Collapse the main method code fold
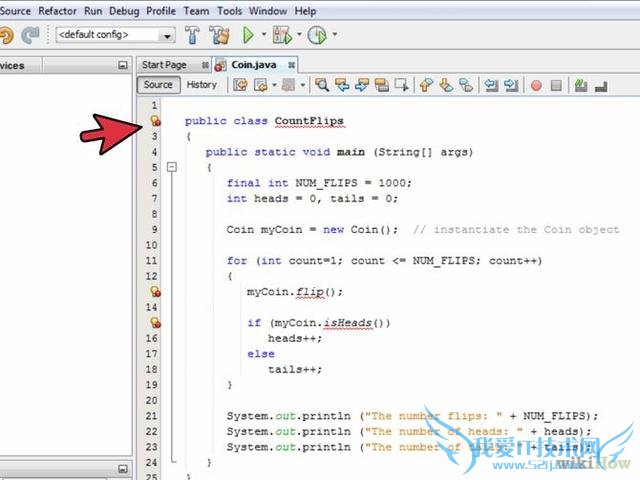The width and height of the screenshot is (640, 480). coord(172,167)
